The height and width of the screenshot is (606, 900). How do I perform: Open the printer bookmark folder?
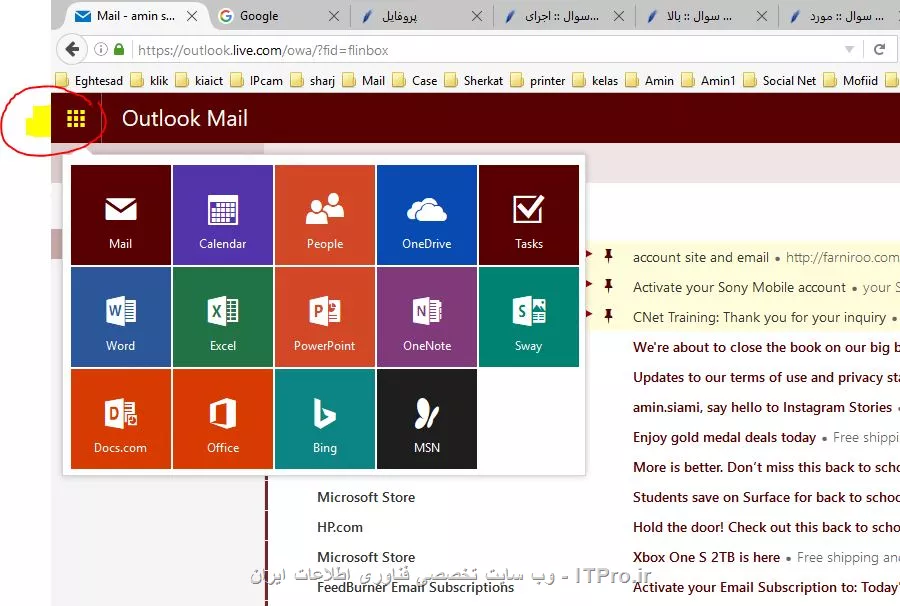[x=538, y=81]
